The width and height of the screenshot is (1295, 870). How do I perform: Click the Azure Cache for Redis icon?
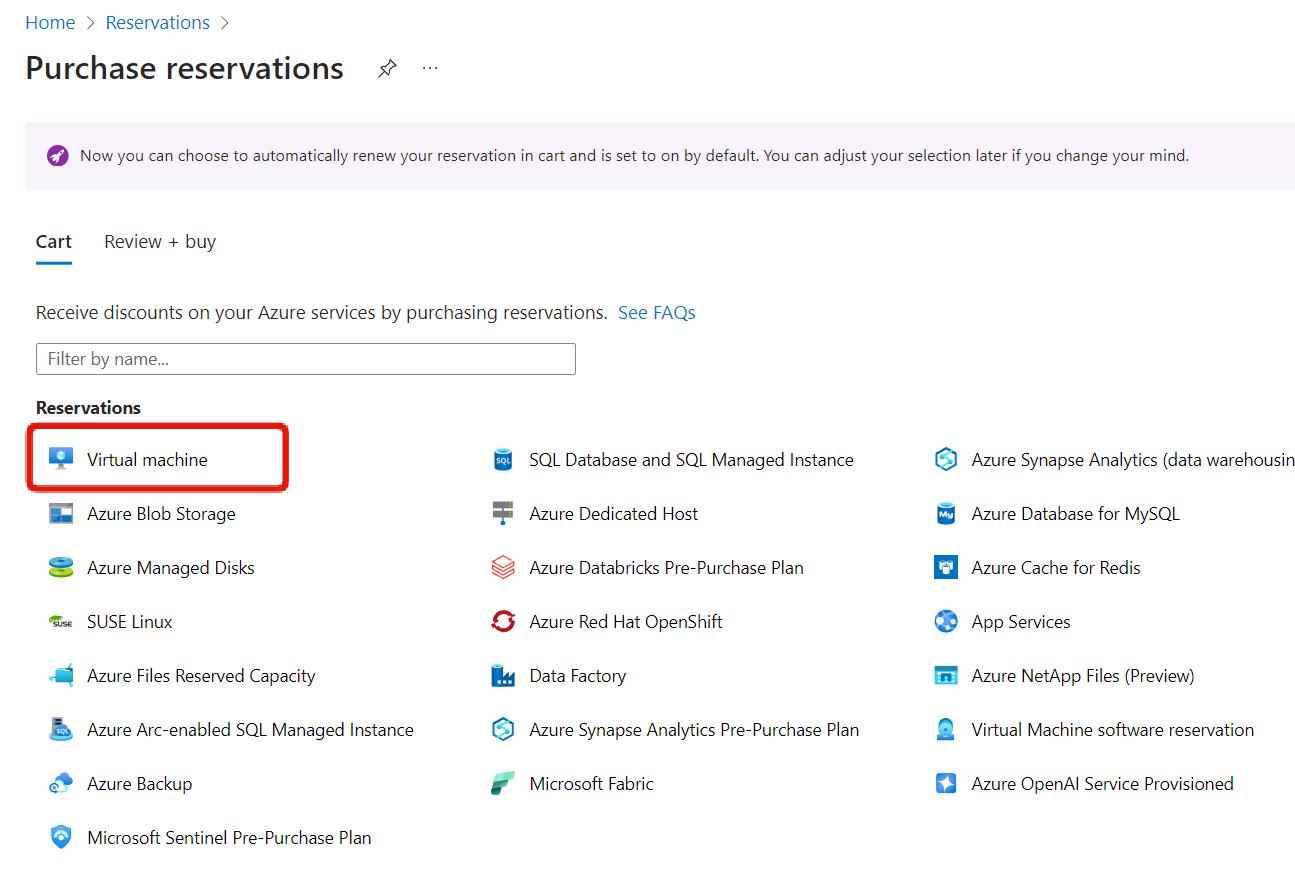946,567
